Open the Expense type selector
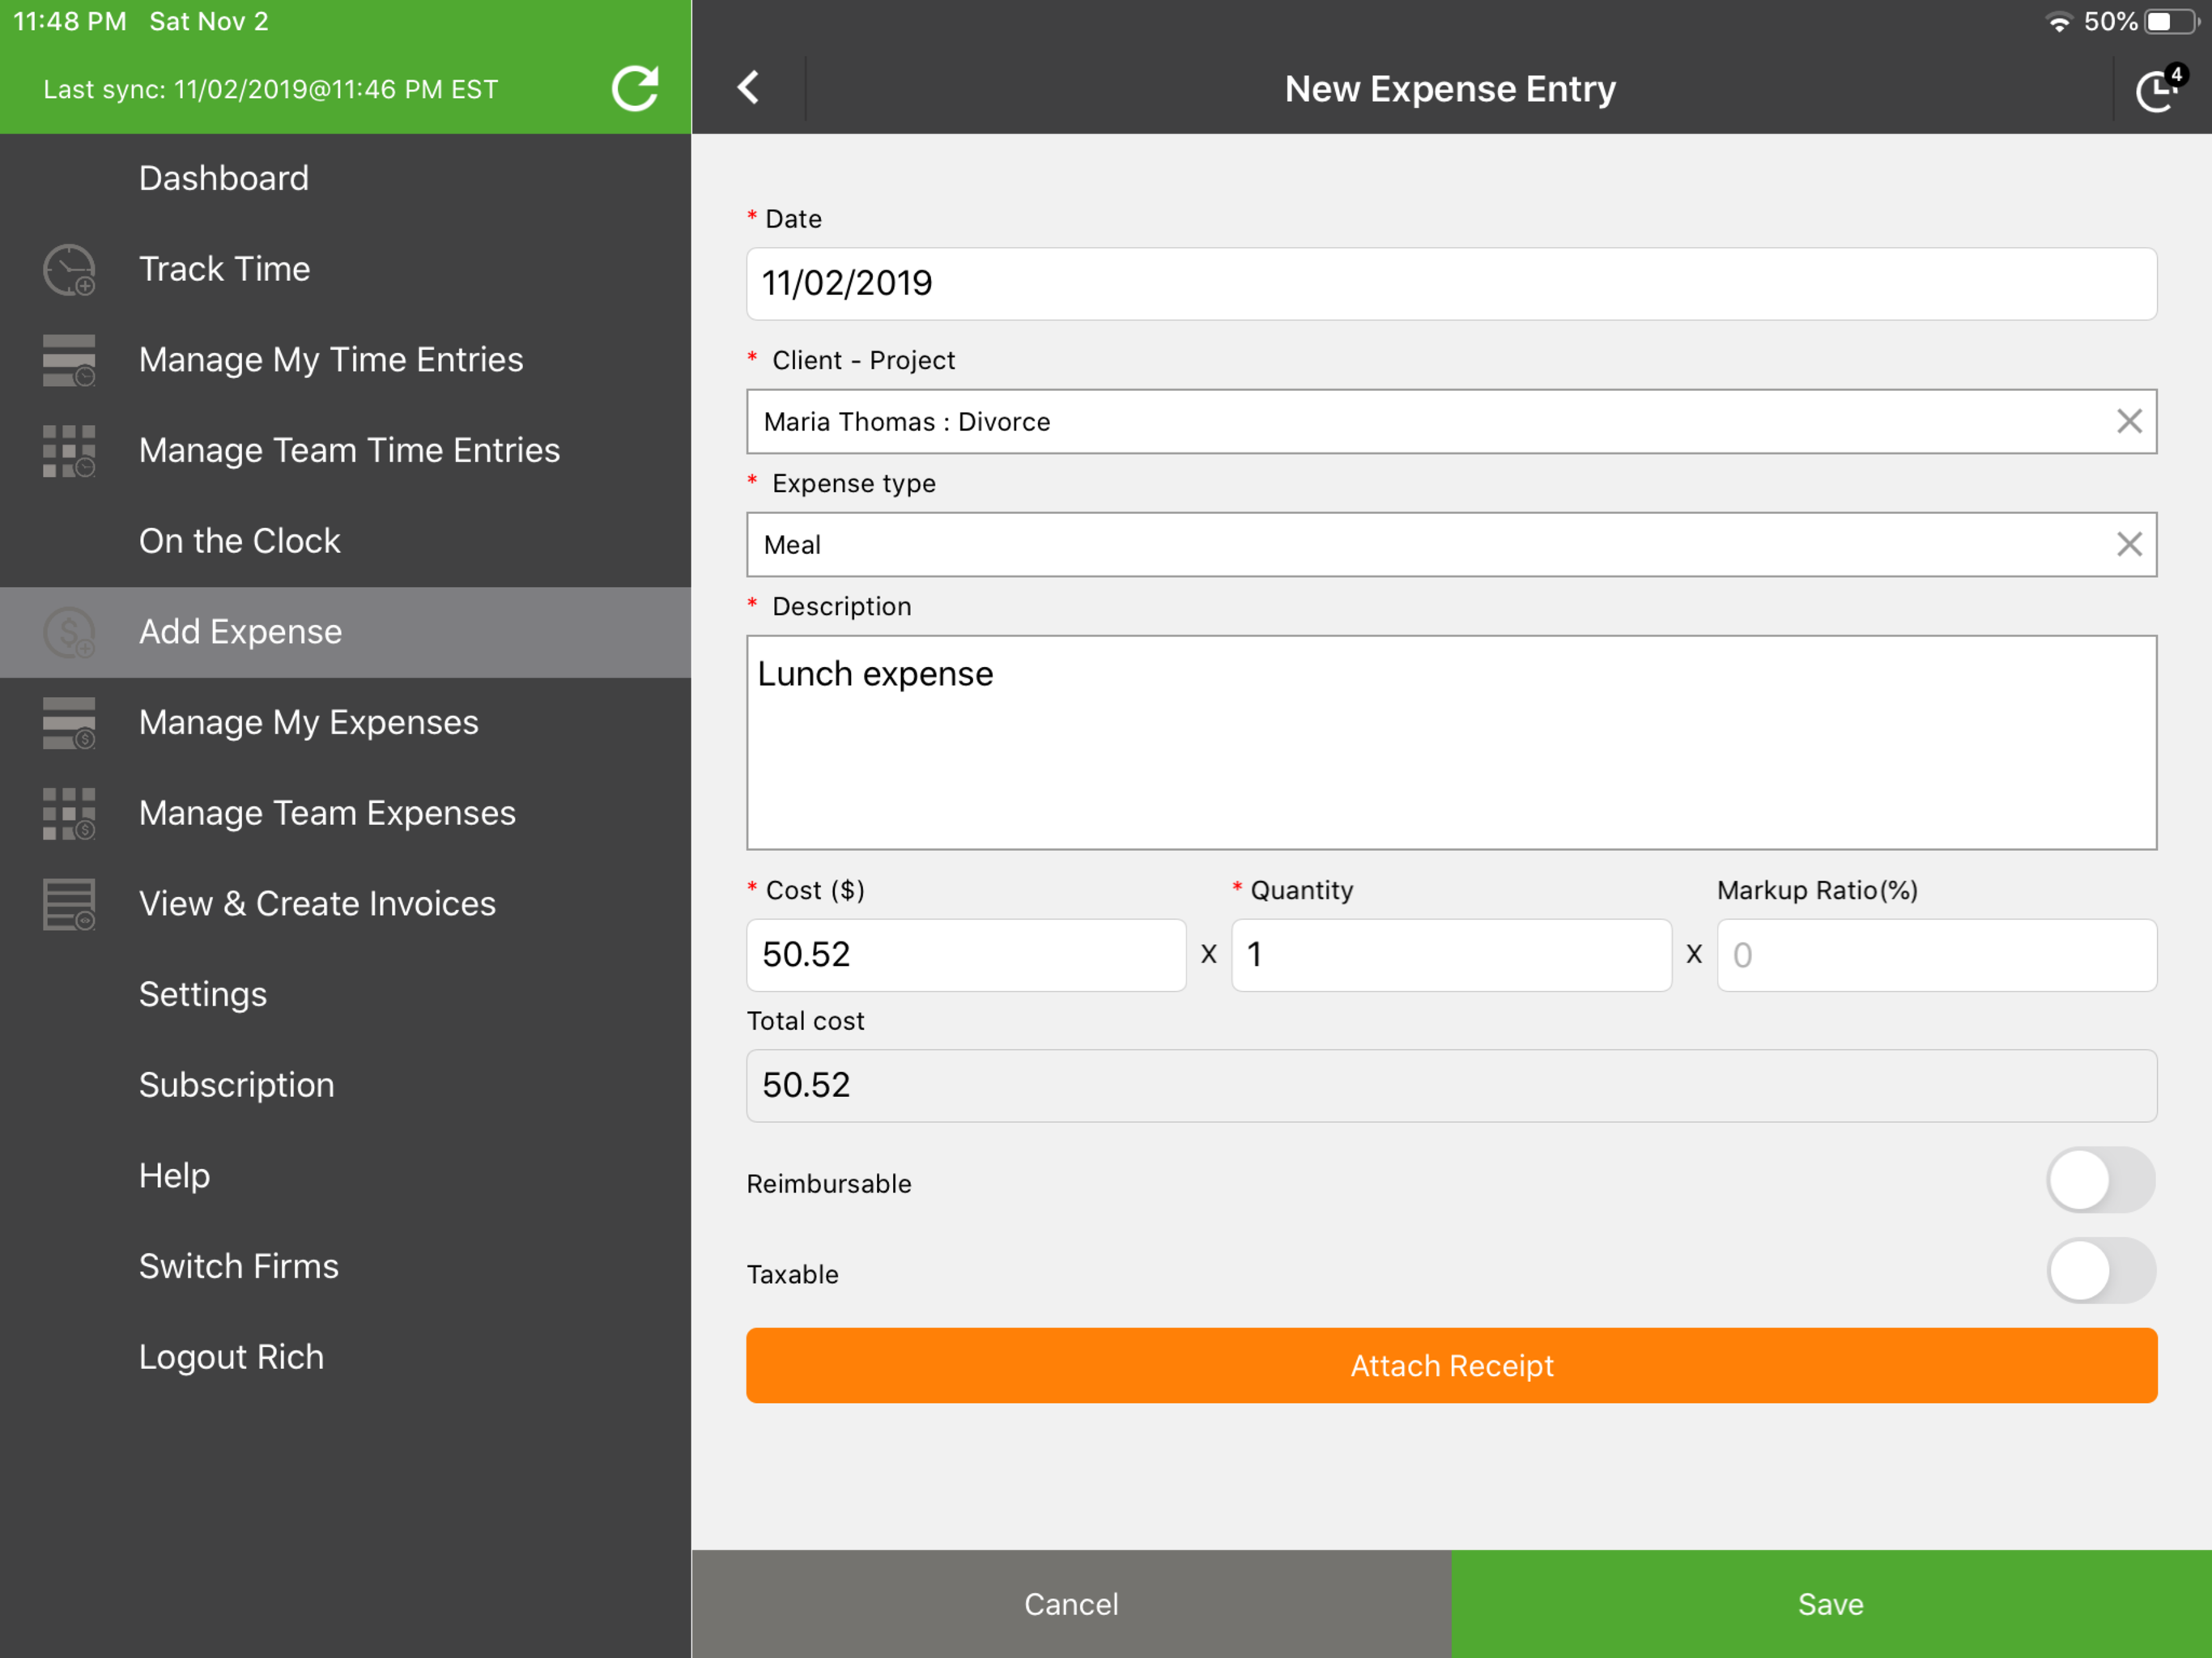Viewport: 2212px width, 1658px height. coord(1452,544)
